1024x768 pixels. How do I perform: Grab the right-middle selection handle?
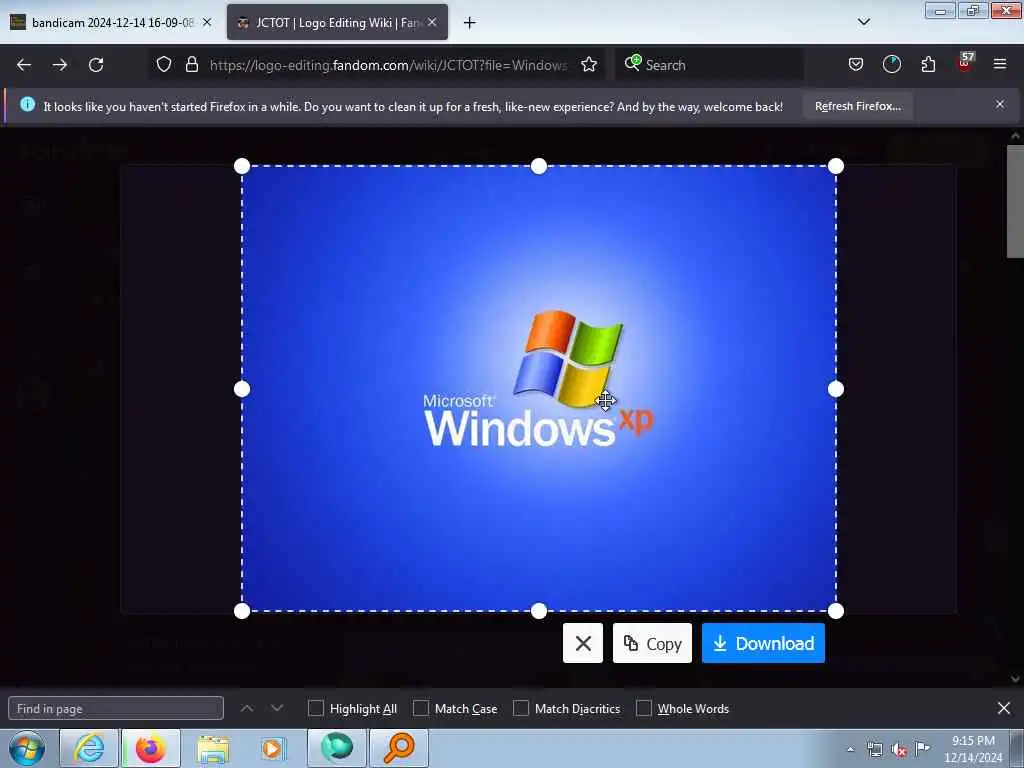[x=836, y=389]
